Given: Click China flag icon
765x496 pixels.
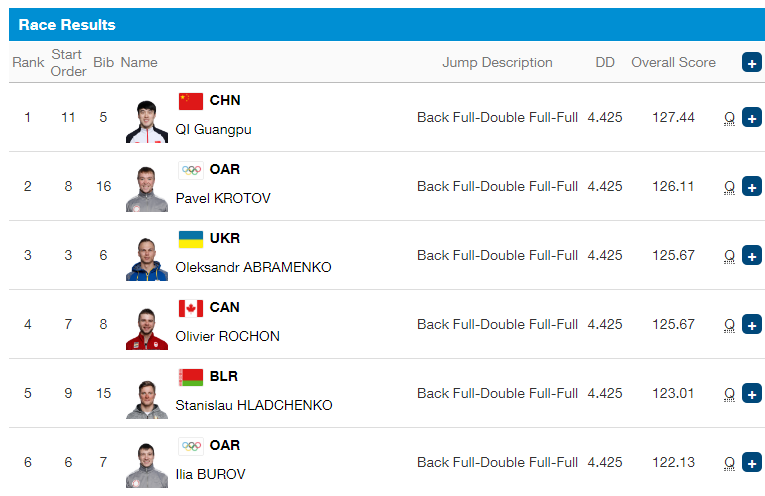Looking at the screenshot, I should tap(191, 101).
